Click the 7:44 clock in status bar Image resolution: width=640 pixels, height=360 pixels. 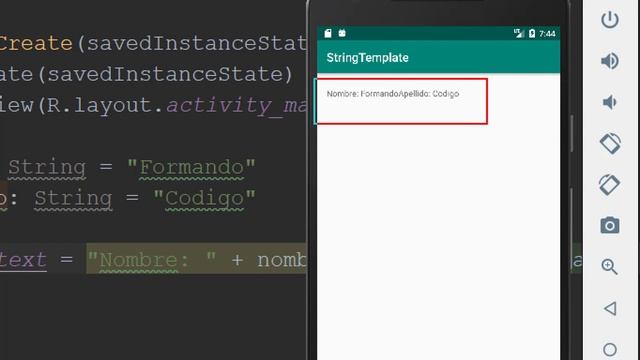coord(547,33)
